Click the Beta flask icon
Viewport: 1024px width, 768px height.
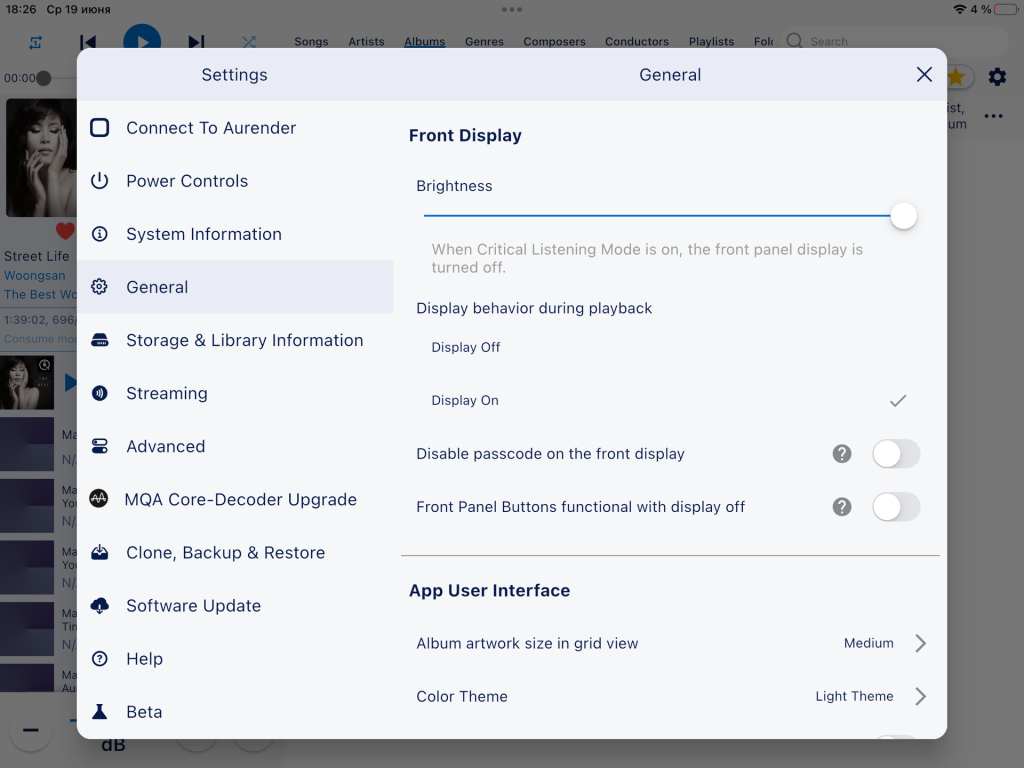pyautogui.click(x=99, y=712)
